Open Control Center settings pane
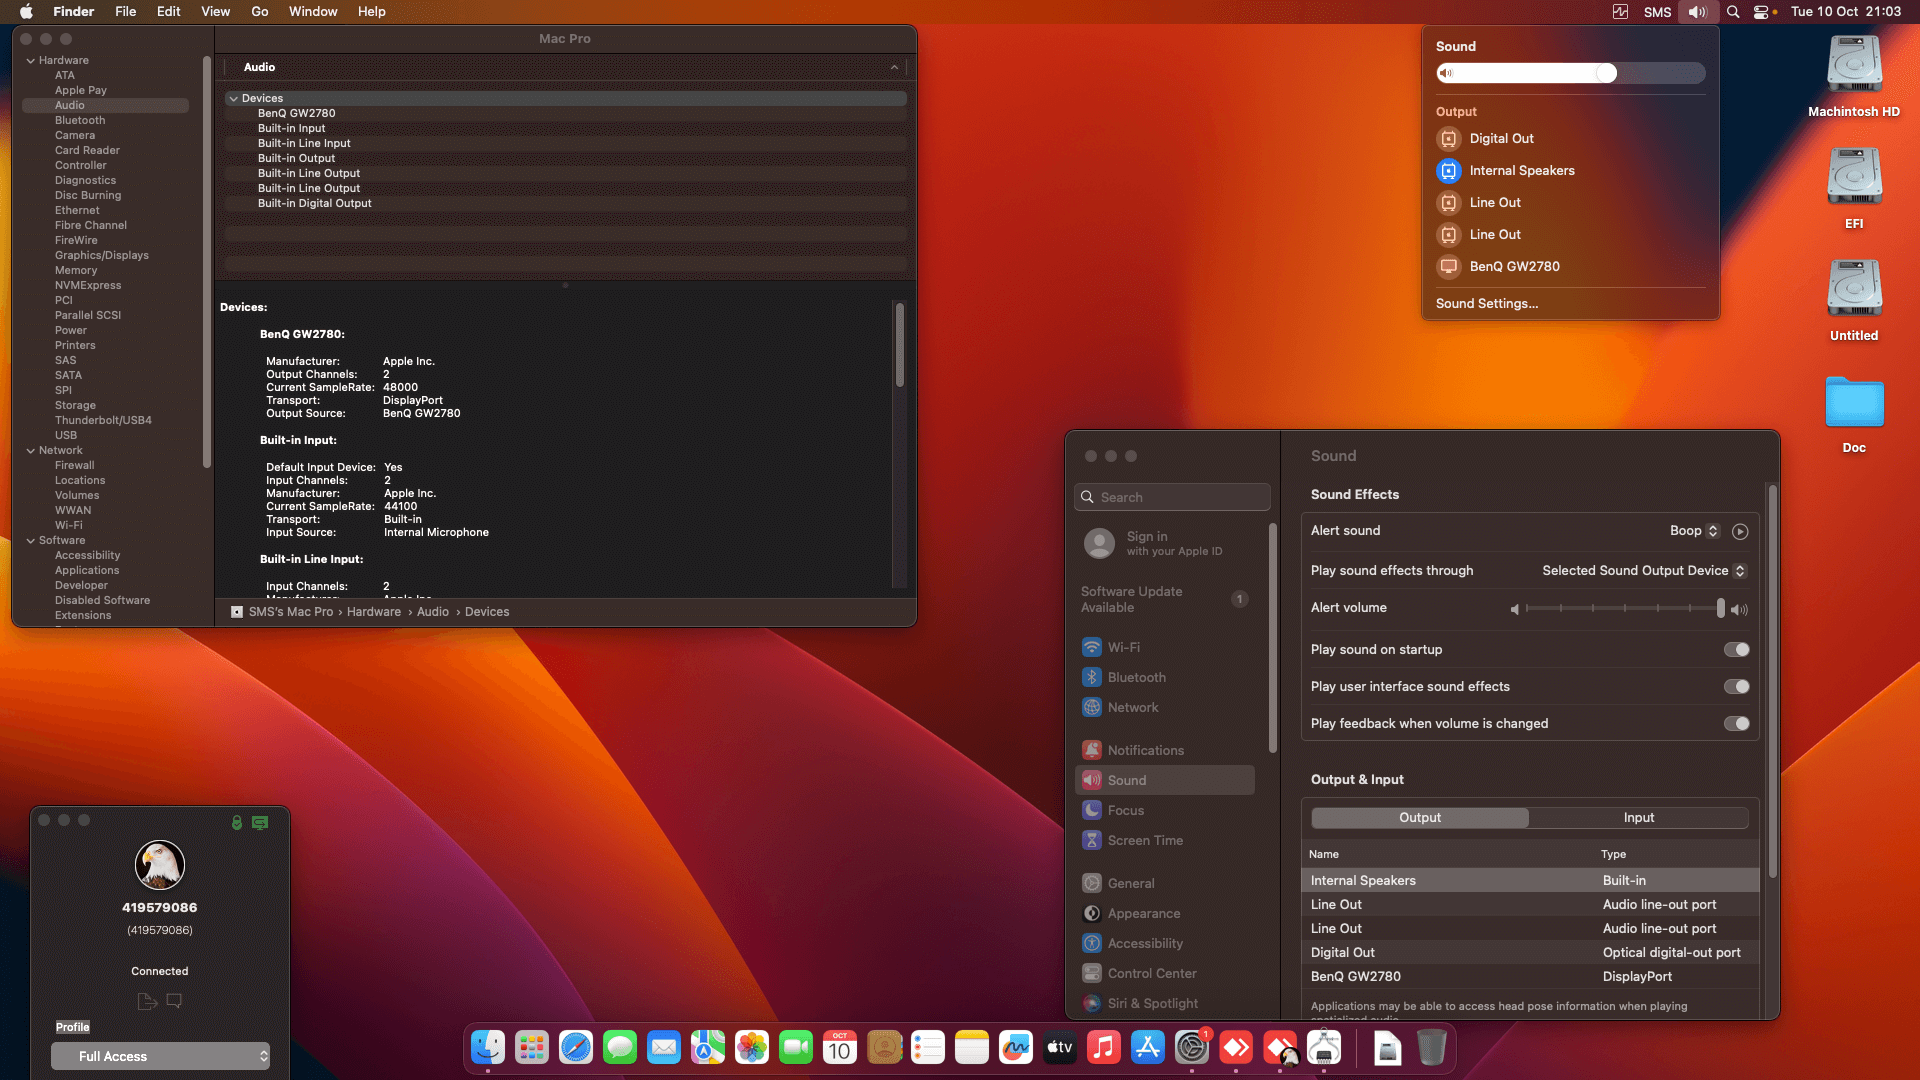The image size is (1920, 1080). point(1151,973)
